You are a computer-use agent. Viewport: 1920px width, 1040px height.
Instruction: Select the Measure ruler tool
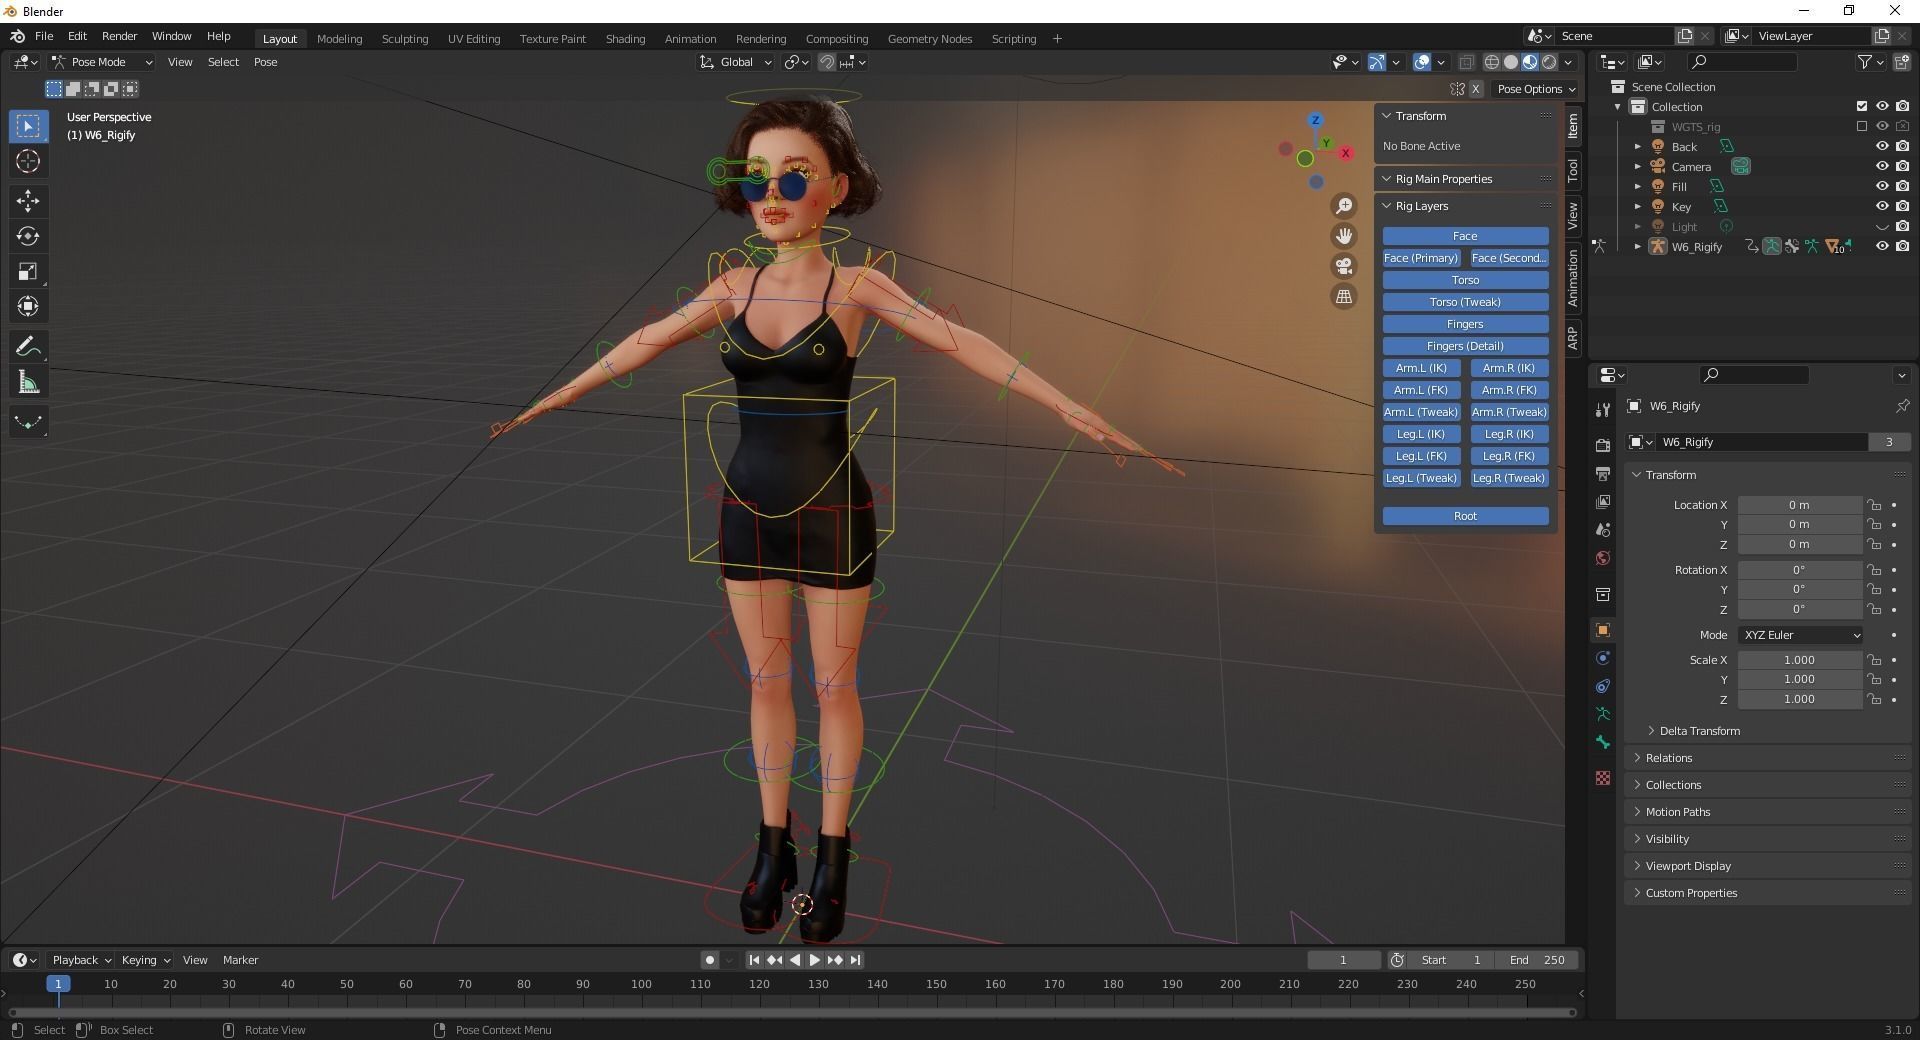28,382
